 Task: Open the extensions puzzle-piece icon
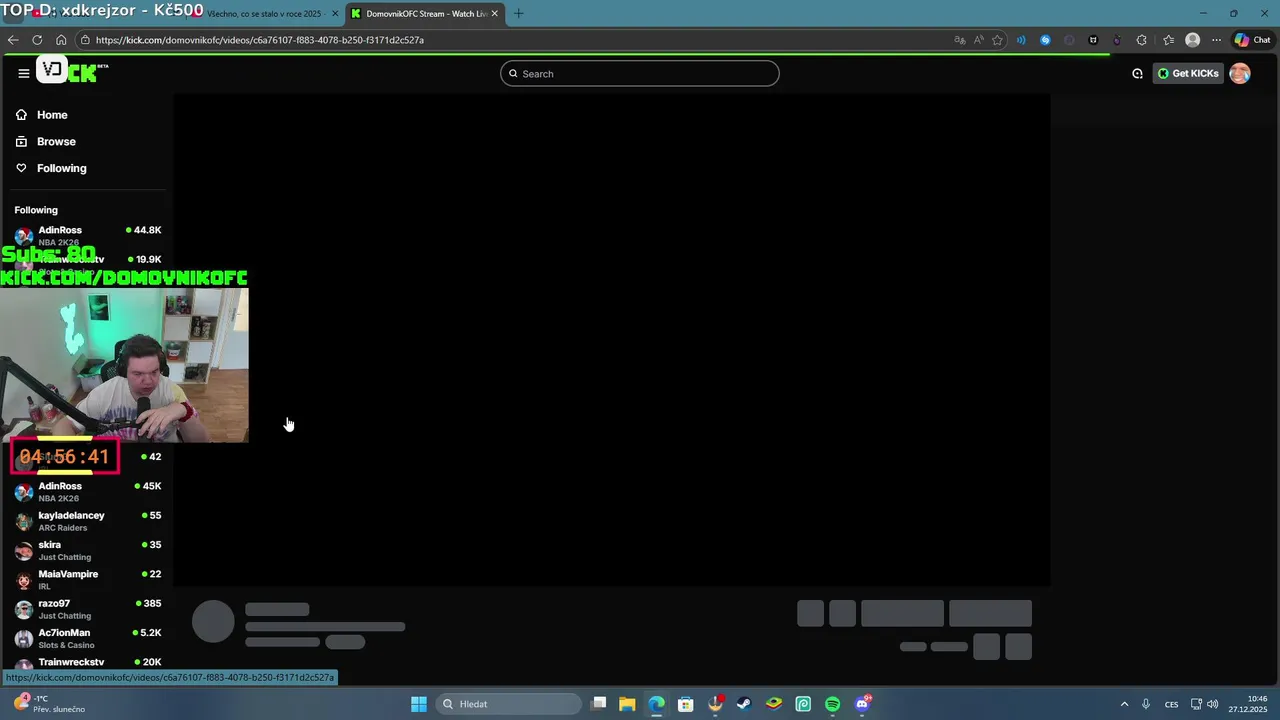[x=1142, y=40]
